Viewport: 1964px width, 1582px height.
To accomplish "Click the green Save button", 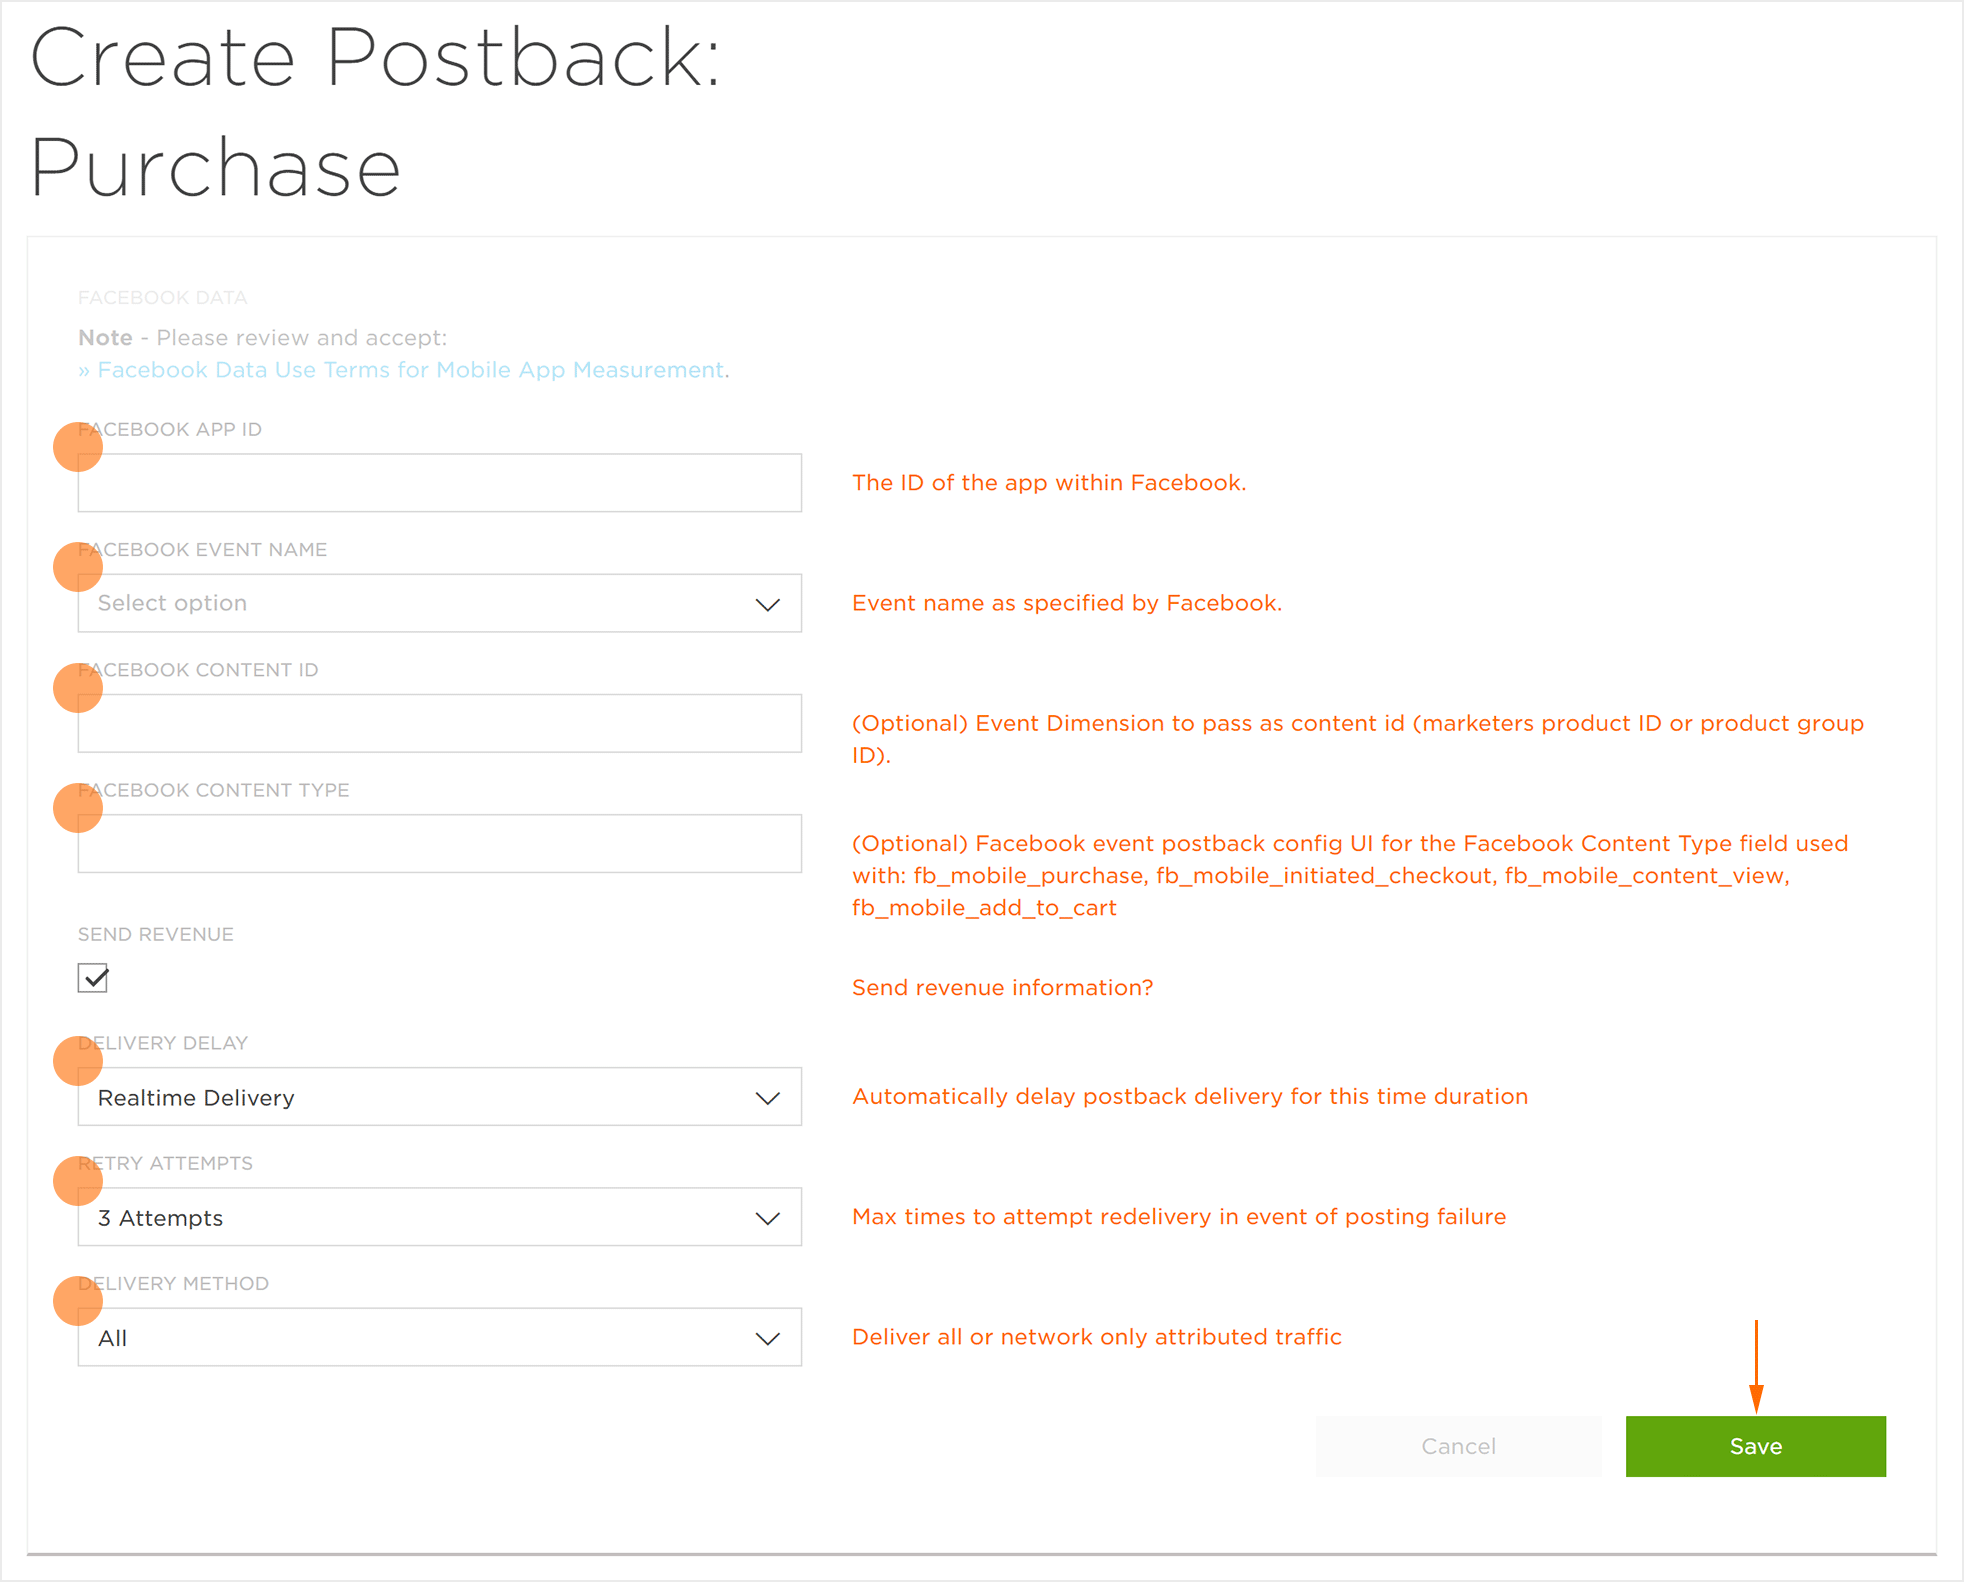I will tap(1756, 1446).
